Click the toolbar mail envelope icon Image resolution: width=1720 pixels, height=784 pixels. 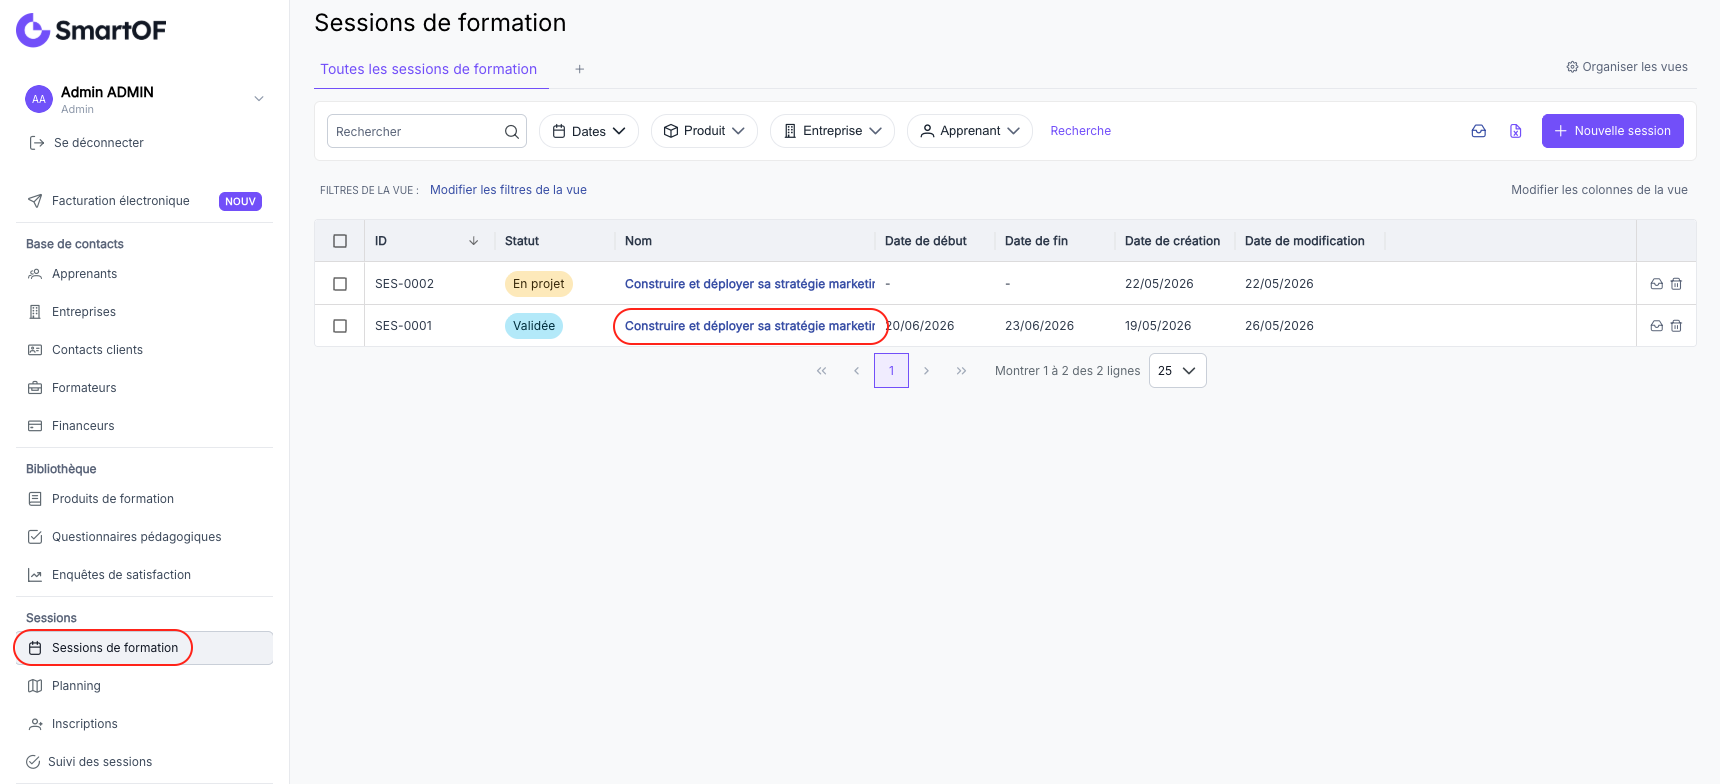[1479, 131]
